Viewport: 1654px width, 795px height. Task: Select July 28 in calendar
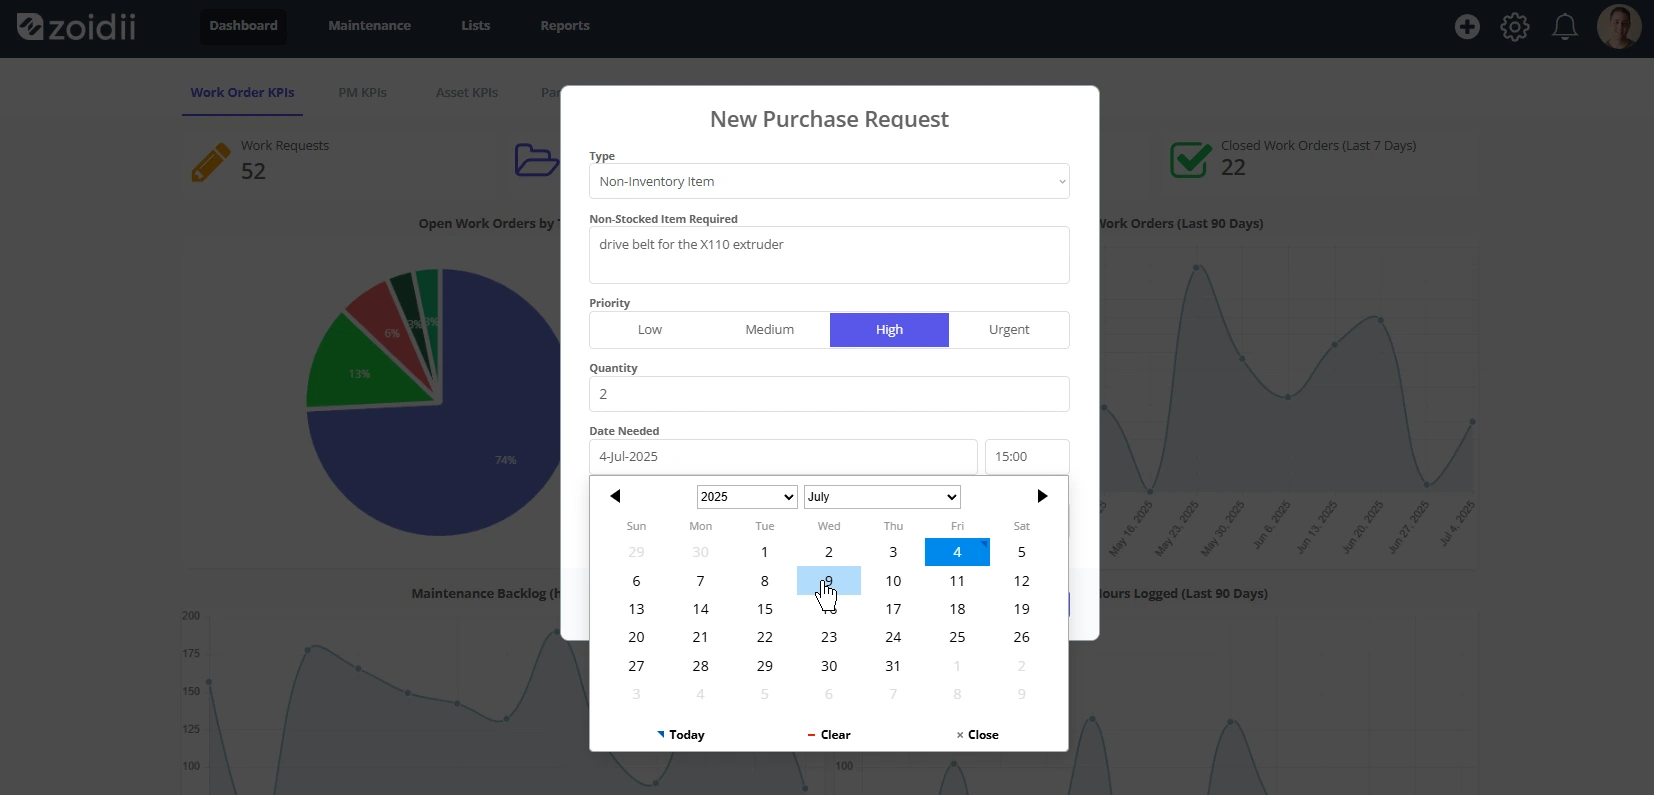tap(701, 666)
